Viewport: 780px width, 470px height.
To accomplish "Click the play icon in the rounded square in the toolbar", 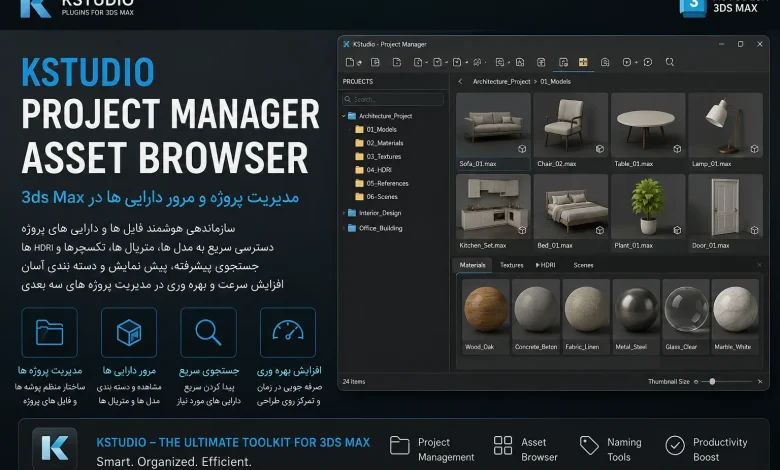I will pyautogui.click(x=627, y=62).
